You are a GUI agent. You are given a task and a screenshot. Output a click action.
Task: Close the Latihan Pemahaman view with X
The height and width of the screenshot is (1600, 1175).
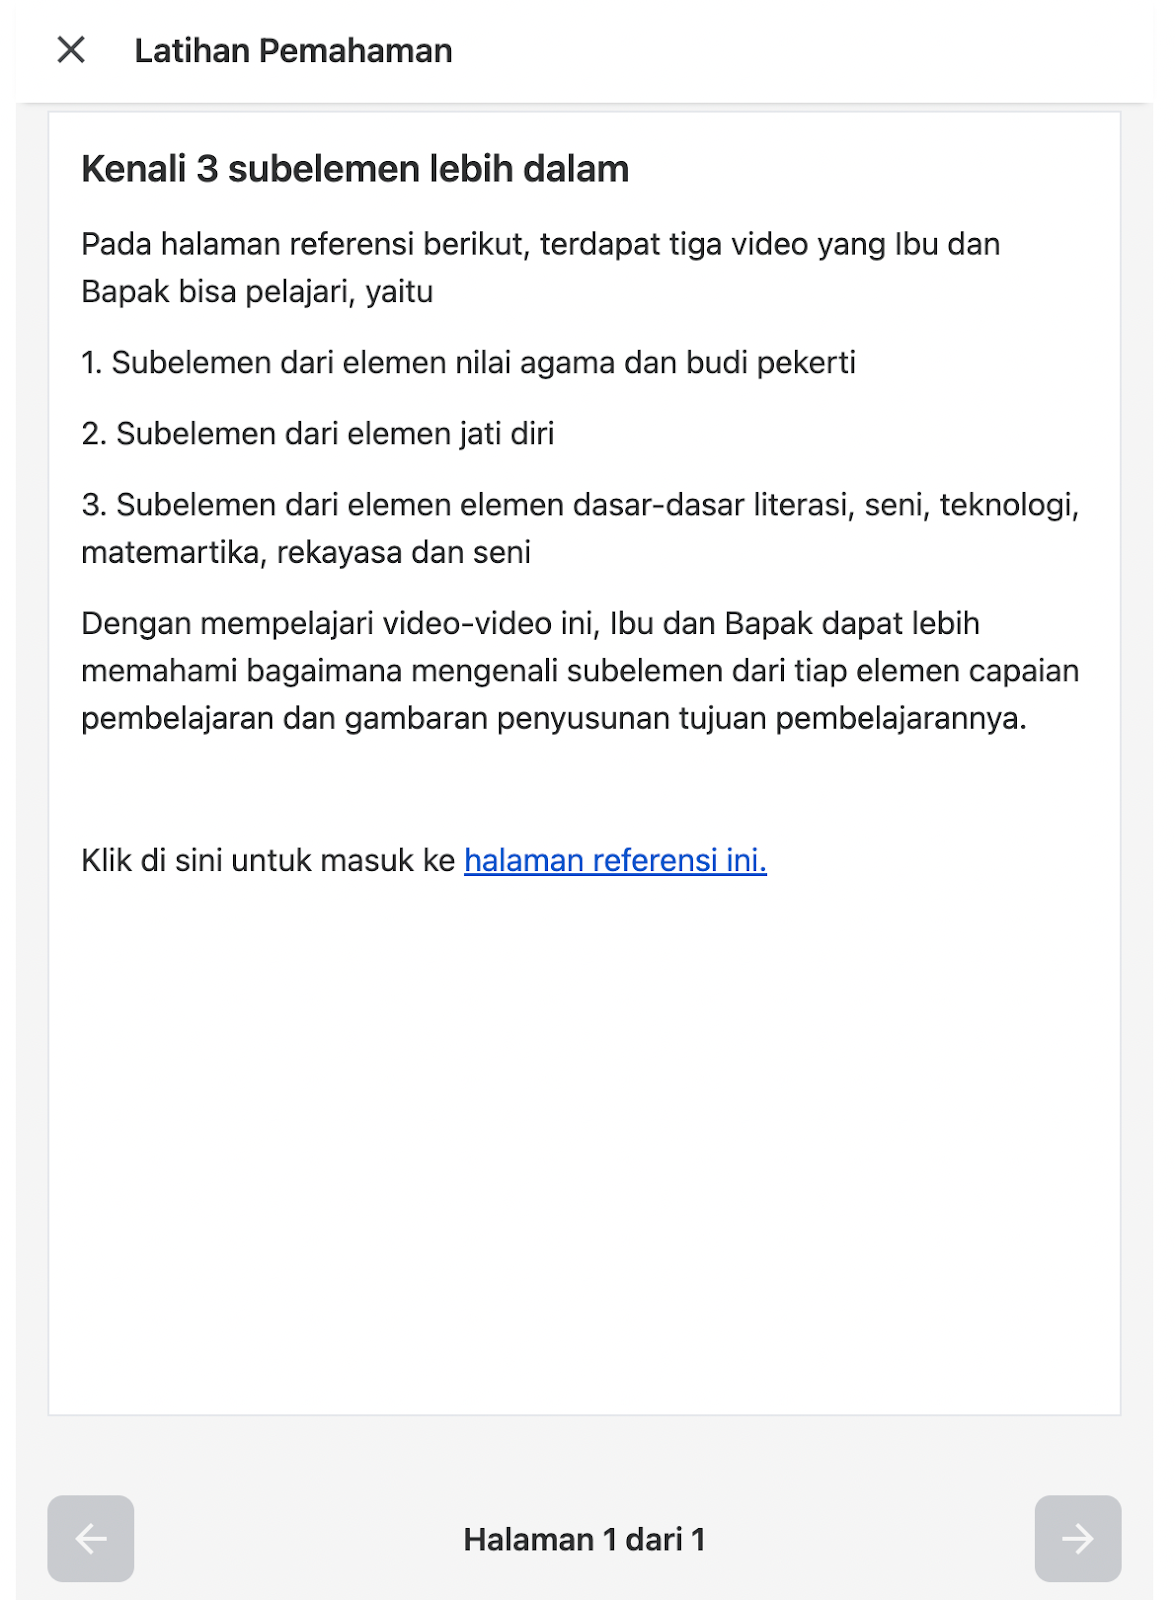71,49
